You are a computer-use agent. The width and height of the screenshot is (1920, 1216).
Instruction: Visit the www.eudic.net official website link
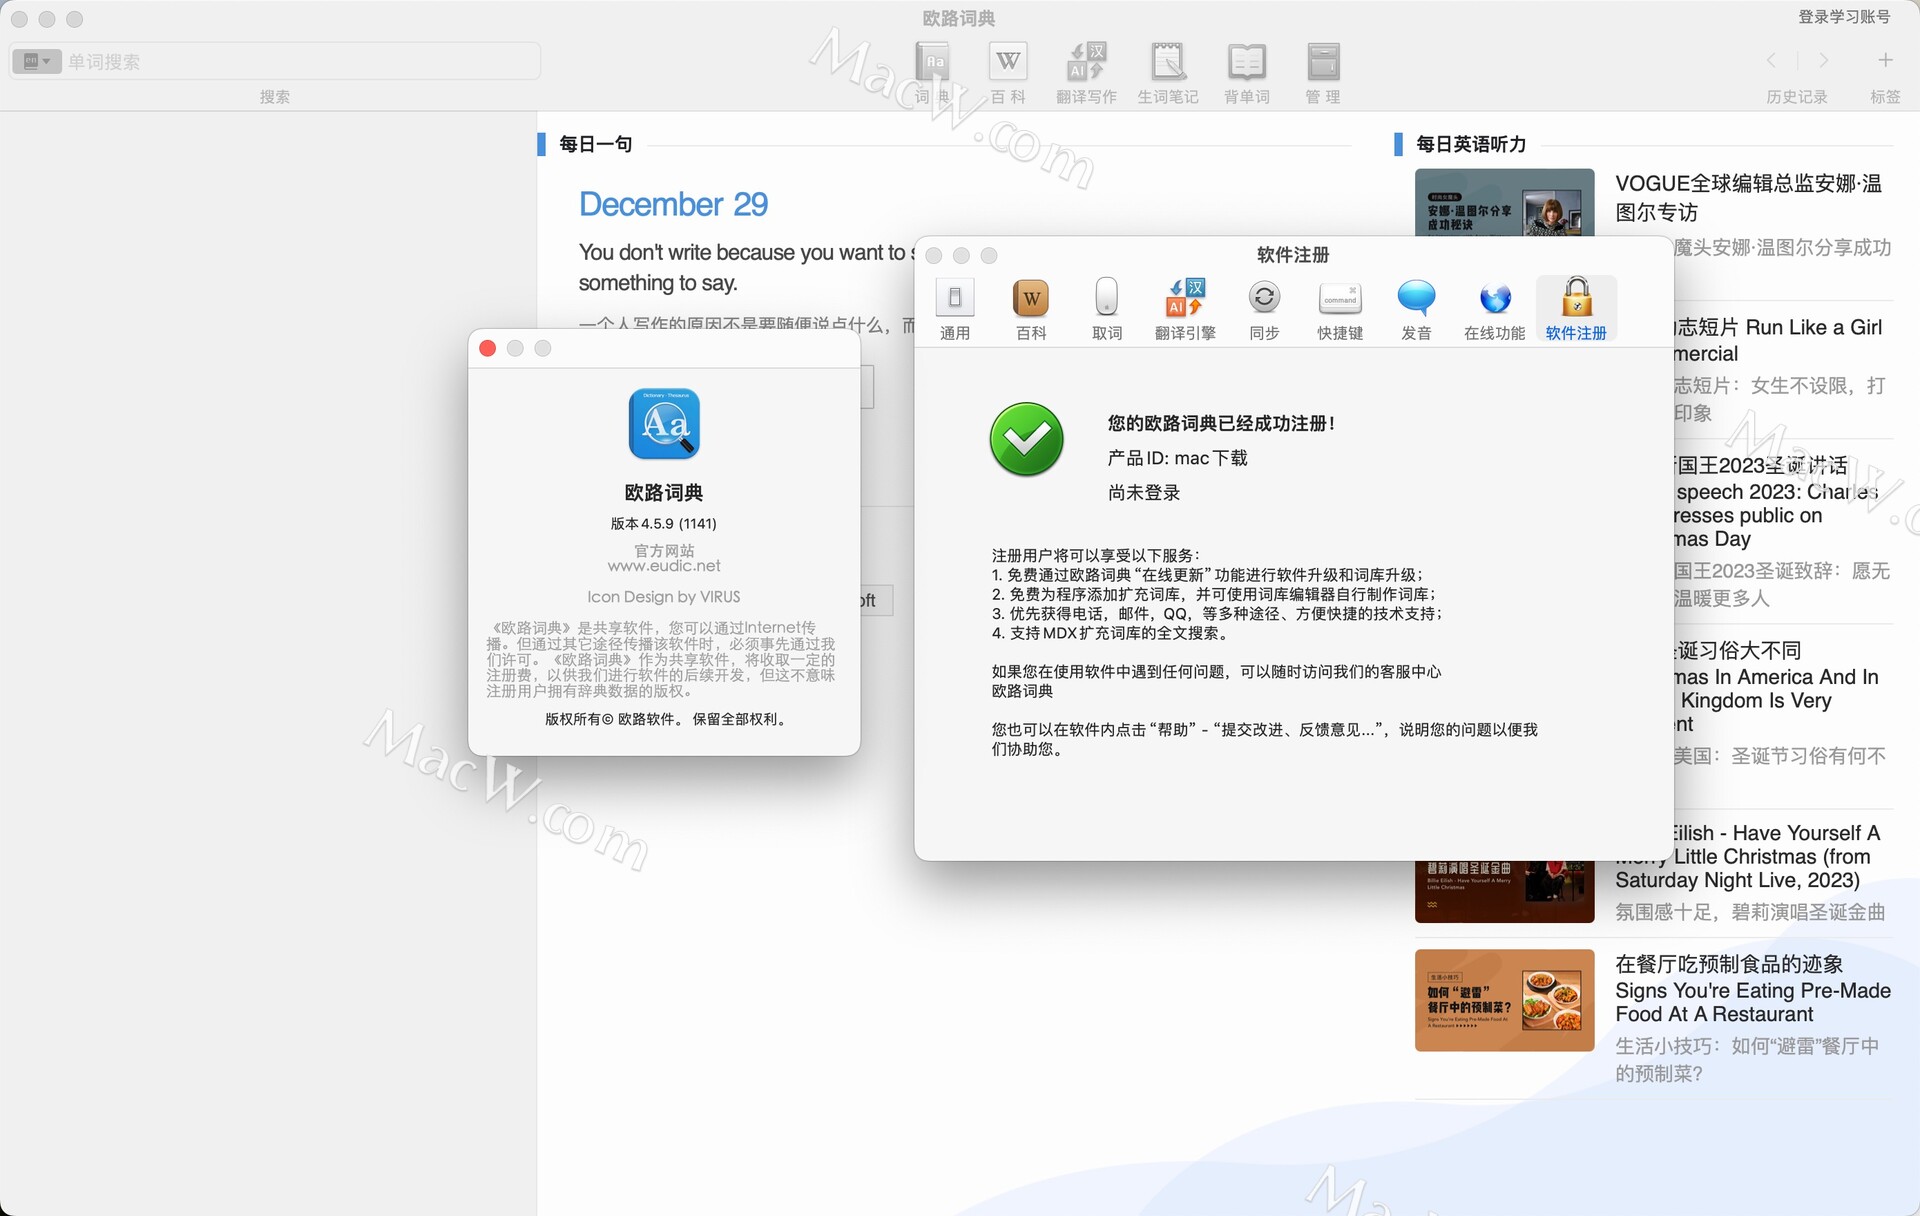(663, 565)
